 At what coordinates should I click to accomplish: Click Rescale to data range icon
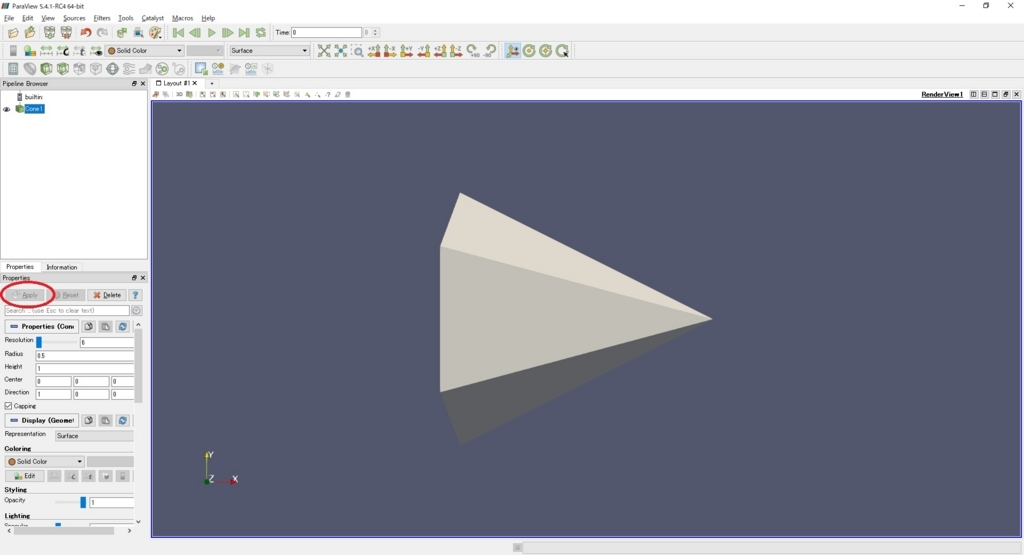coord(46,51)
